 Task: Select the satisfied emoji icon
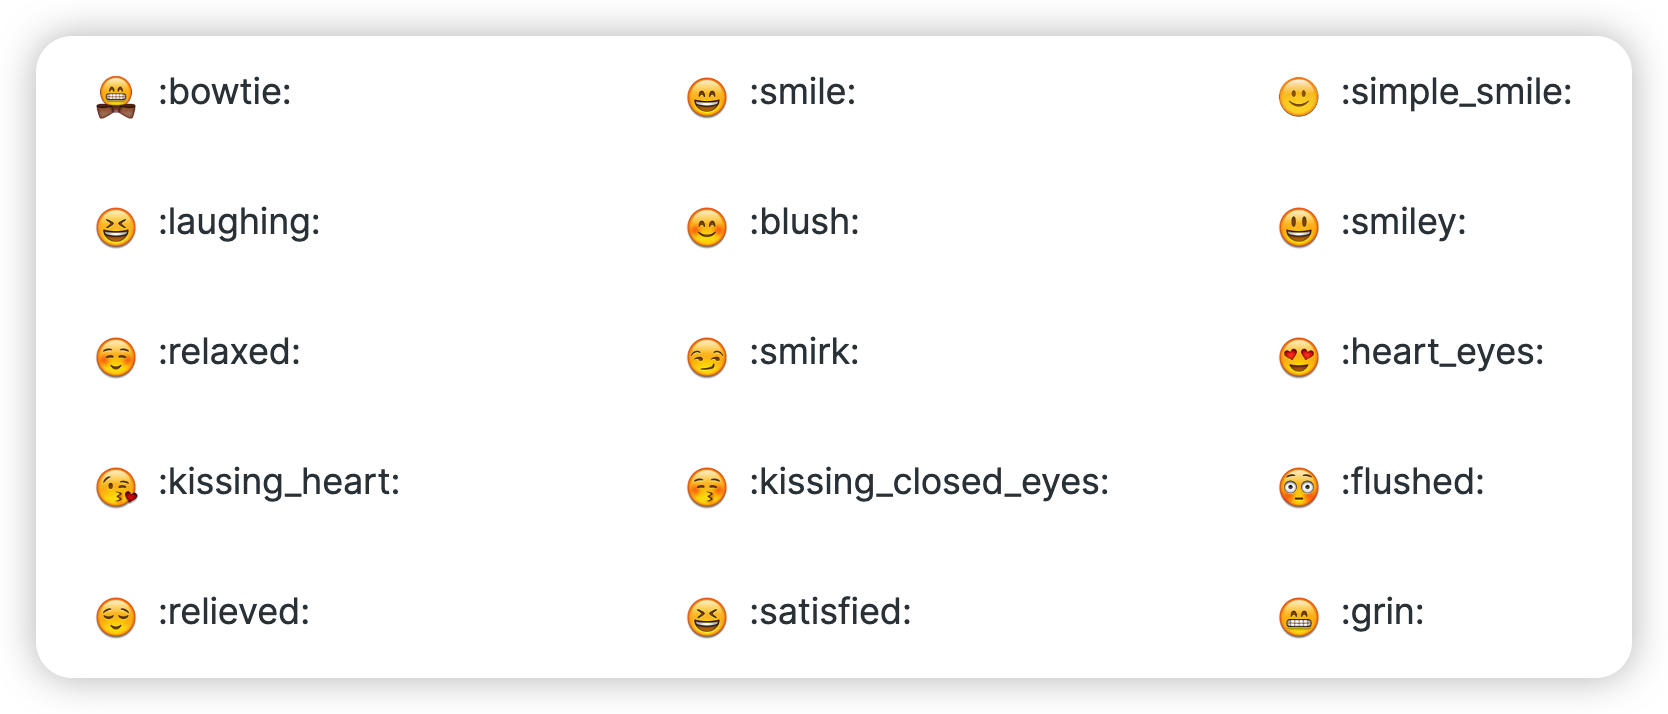707,617
